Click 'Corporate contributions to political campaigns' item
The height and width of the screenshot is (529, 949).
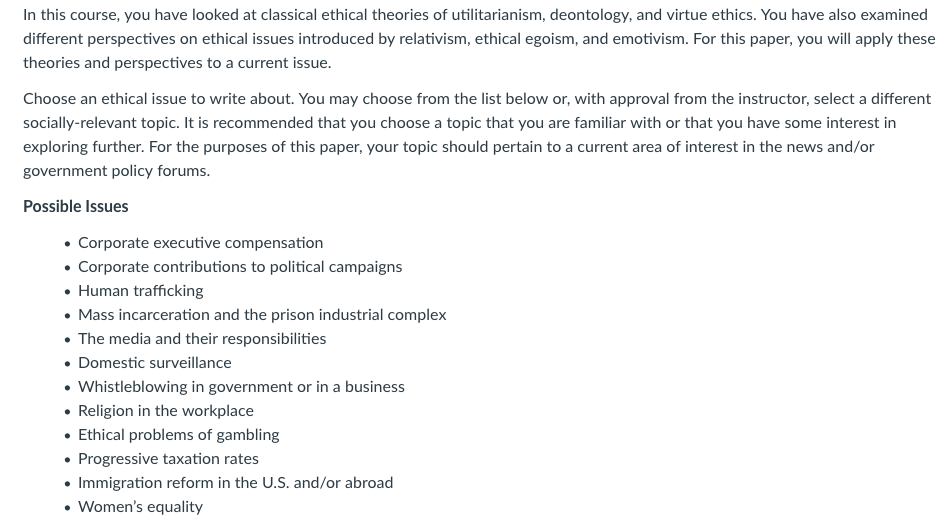coord(240,268)
